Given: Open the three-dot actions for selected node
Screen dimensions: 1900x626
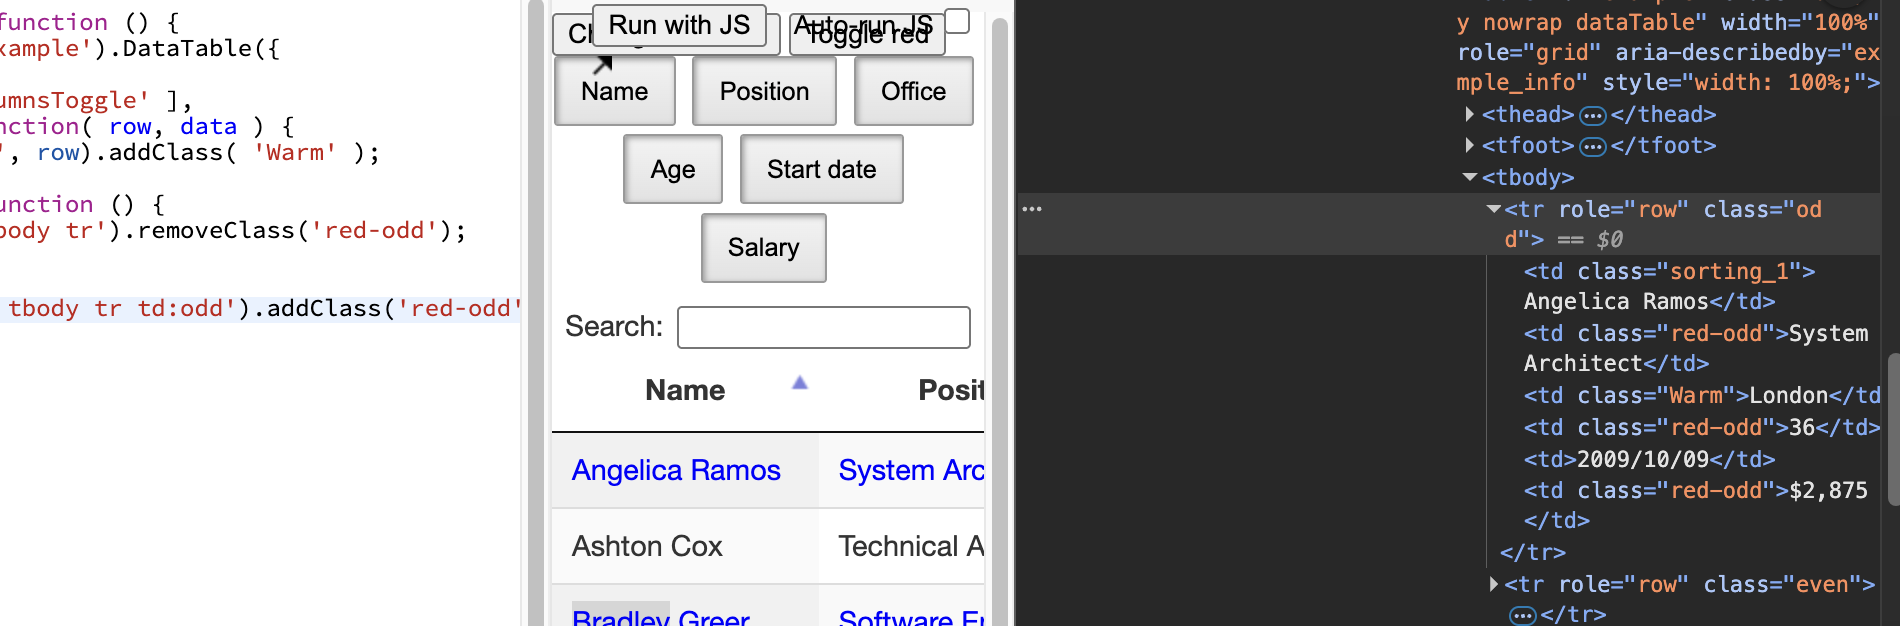Looking at the screenshot, I should click(x=1032, y=209).
